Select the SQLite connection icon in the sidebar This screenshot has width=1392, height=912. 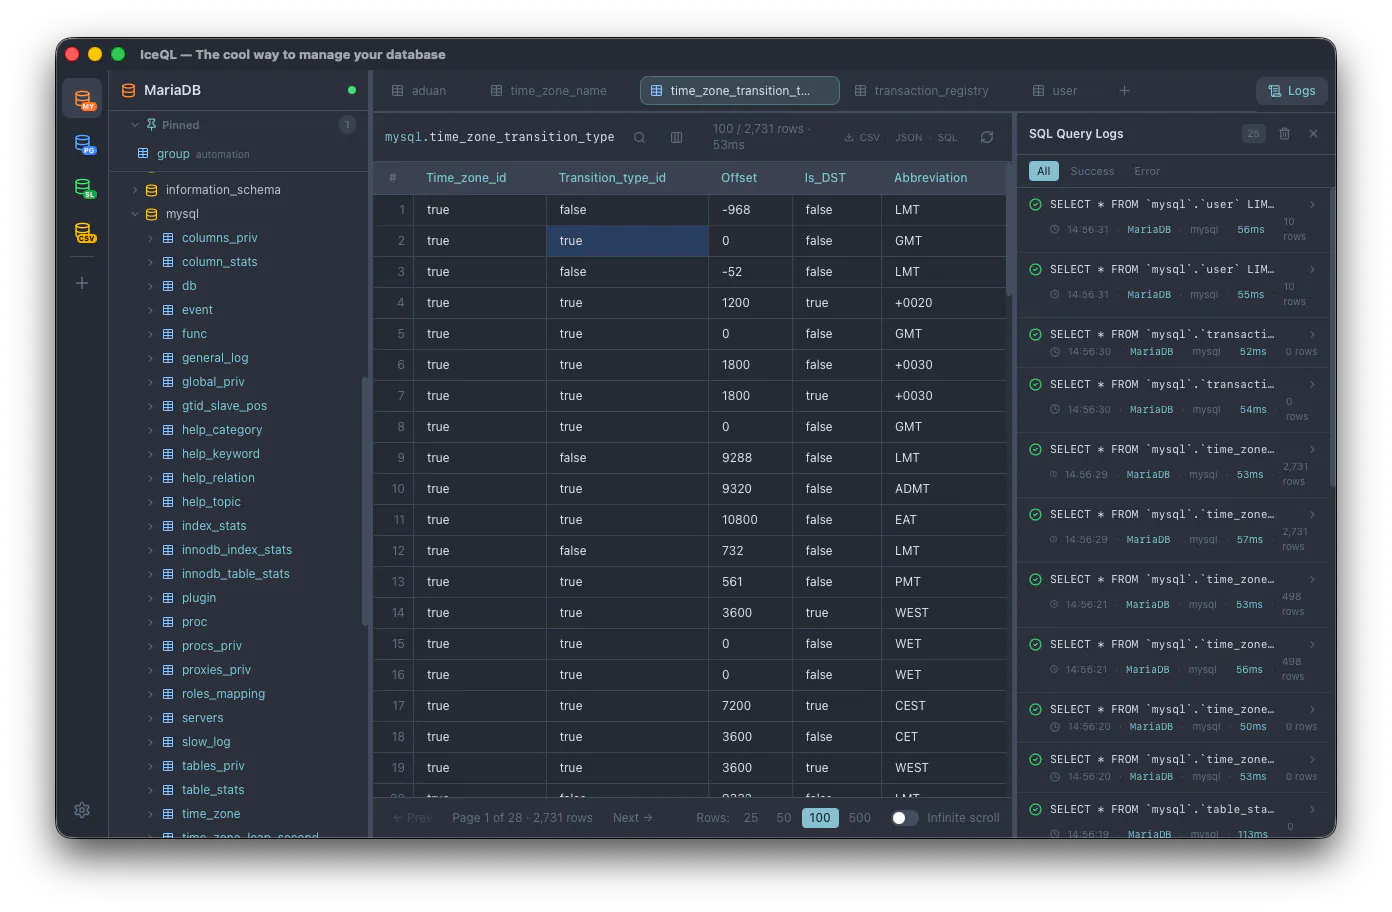[84, 188]
